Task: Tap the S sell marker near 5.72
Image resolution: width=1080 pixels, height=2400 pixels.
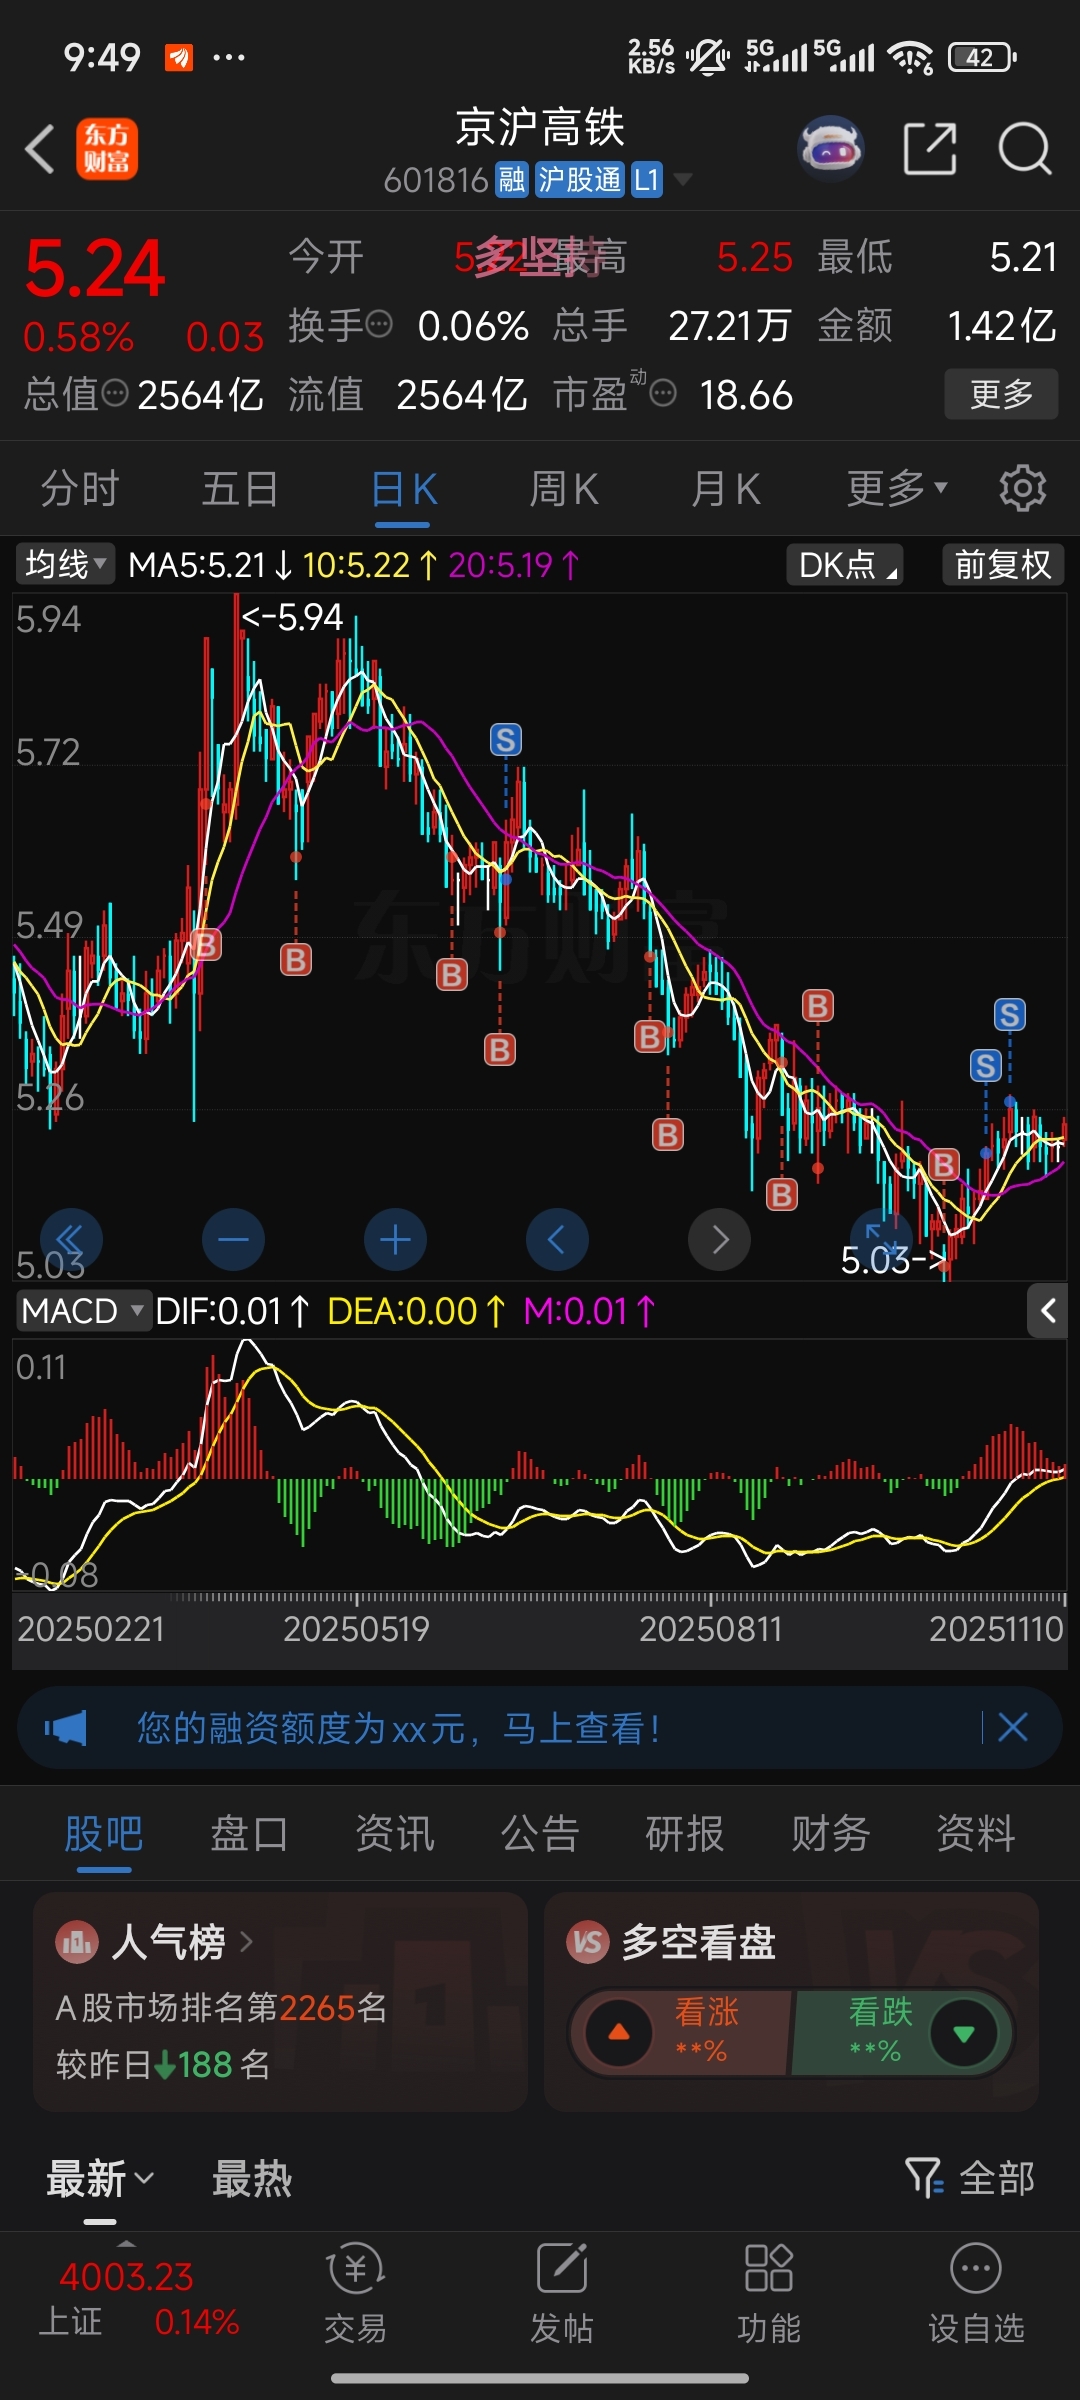Action: (506, 740)
